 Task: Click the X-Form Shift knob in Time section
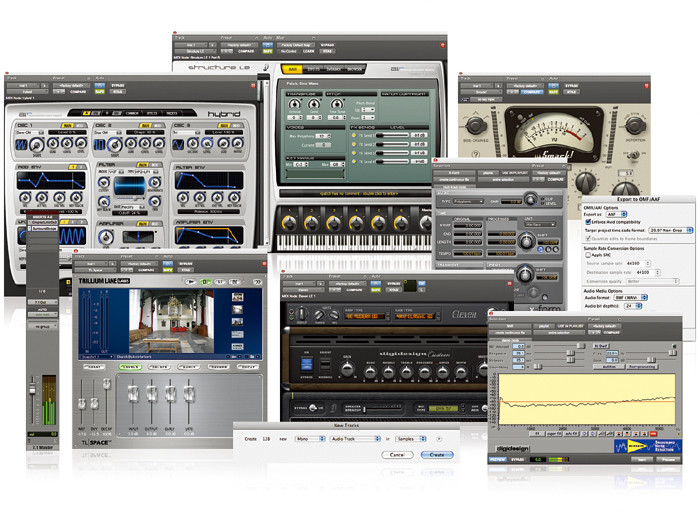[x=527, y=242]
